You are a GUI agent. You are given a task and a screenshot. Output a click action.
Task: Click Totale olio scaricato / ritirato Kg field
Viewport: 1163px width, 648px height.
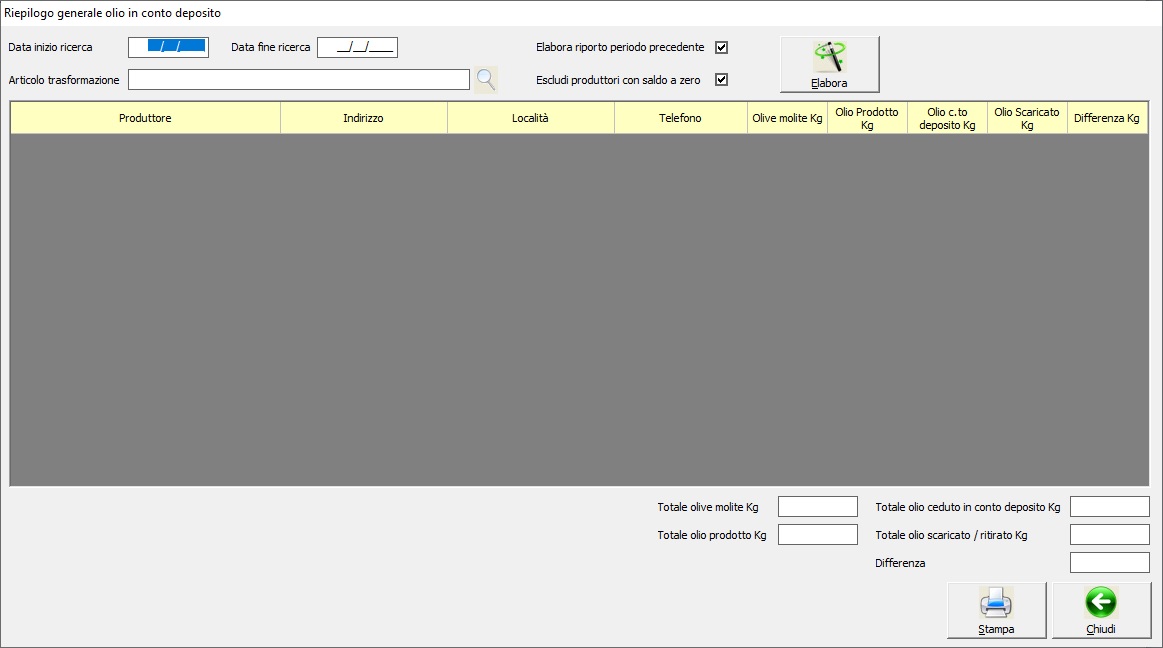point(1110,535)
